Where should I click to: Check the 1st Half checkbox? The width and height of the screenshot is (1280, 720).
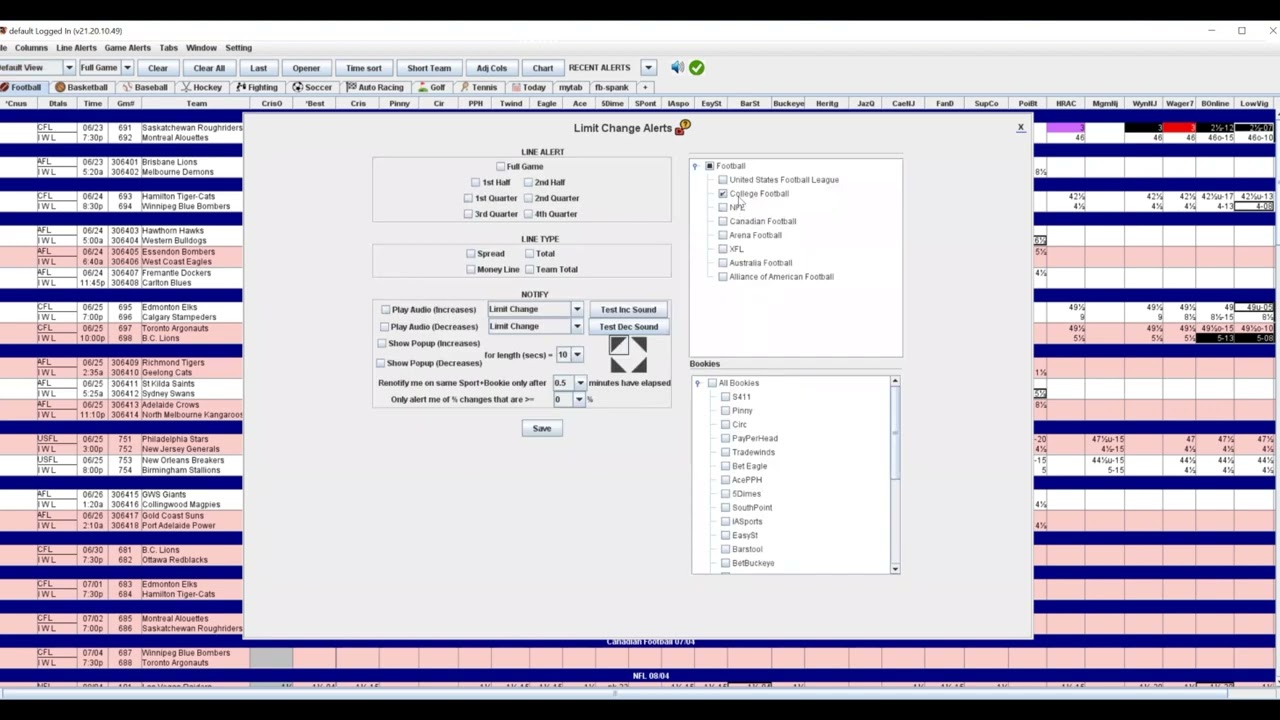(x=476, y=183)
